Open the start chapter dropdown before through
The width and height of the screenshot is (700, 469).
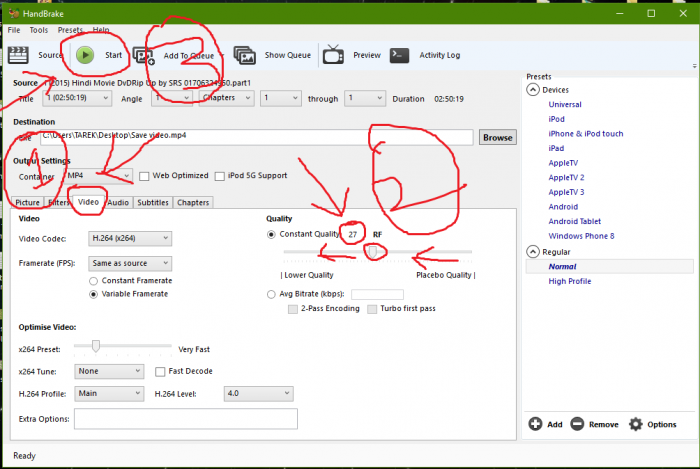(x=280, y=98)
